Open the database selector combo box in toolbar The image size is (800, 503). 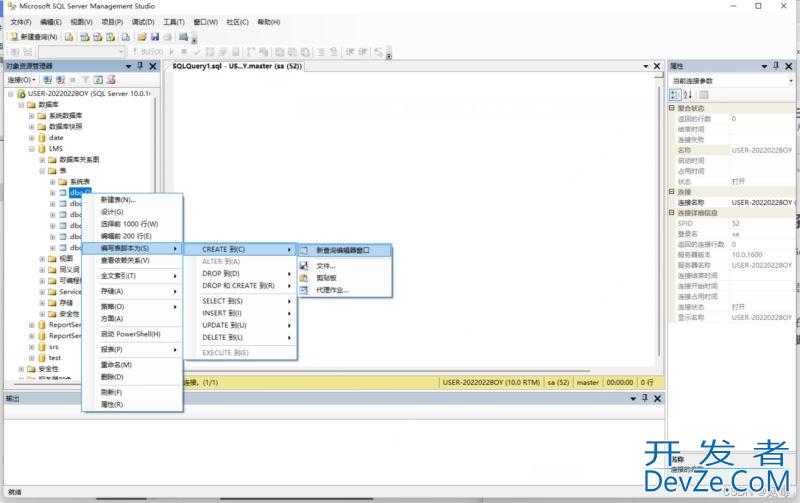click(82, 52)
